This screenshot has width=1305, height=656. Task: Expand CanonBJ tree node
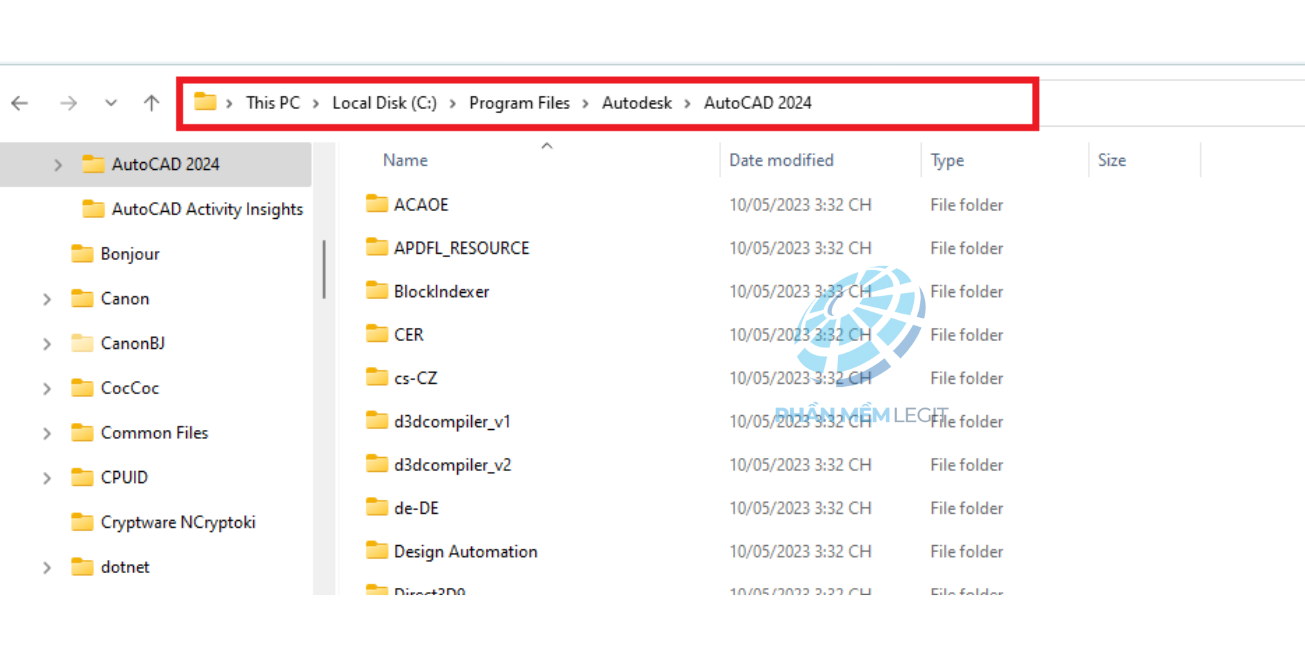pos(47,344)
